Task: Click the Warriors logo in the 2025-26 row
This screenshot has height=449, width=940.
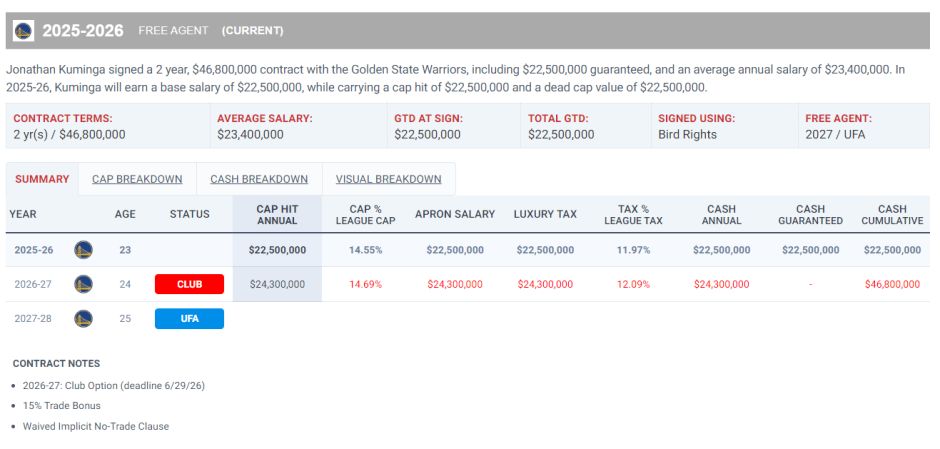Action: 83,250
